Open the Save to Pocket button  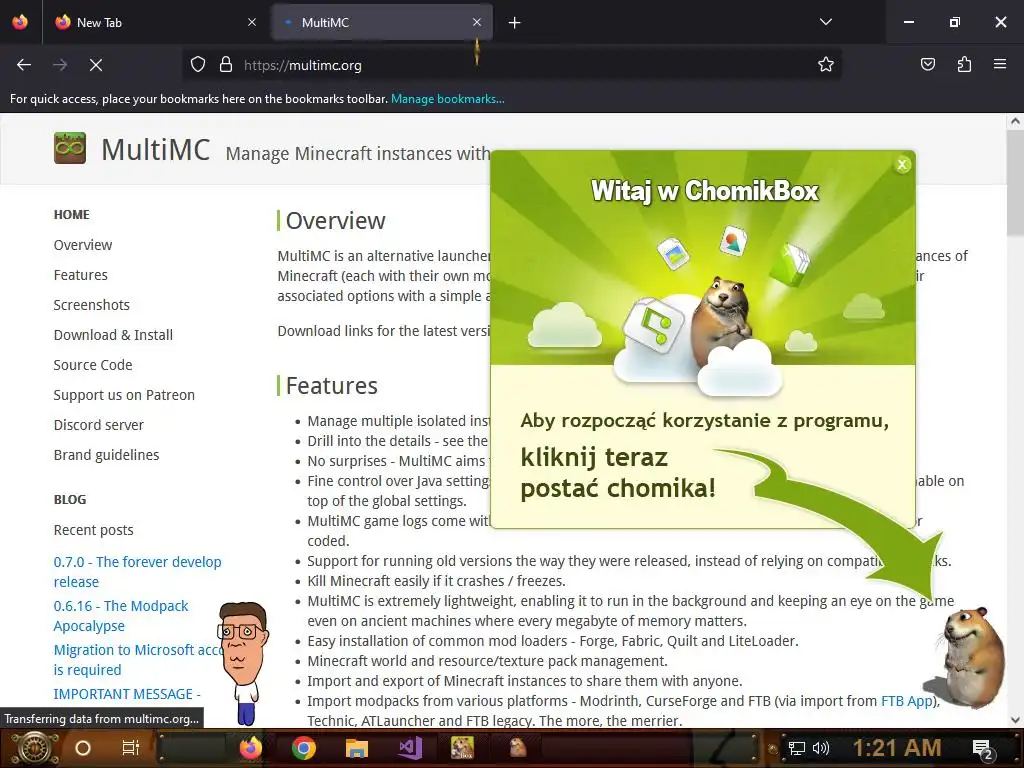[x=927, y=64]
